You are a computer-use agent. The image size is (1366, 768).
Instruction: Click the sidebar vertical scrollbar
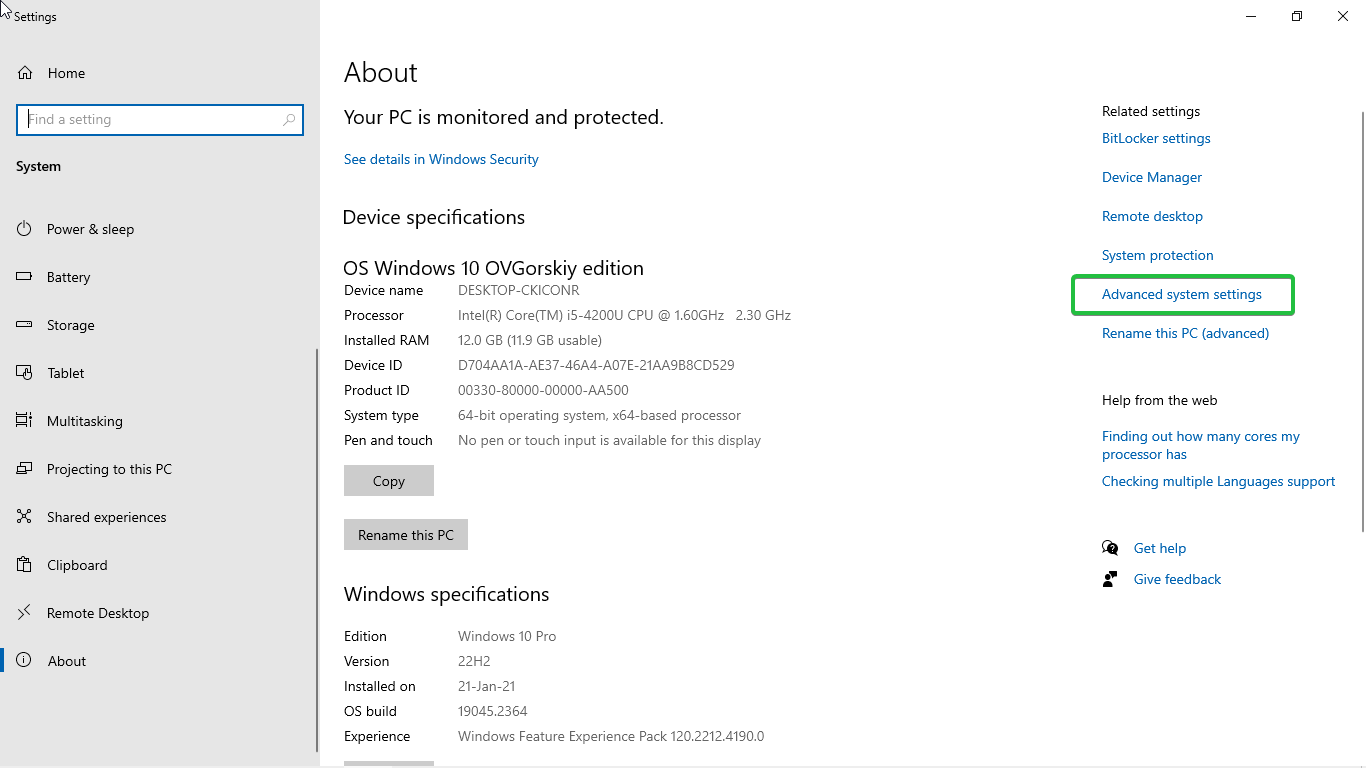[318, 548]
